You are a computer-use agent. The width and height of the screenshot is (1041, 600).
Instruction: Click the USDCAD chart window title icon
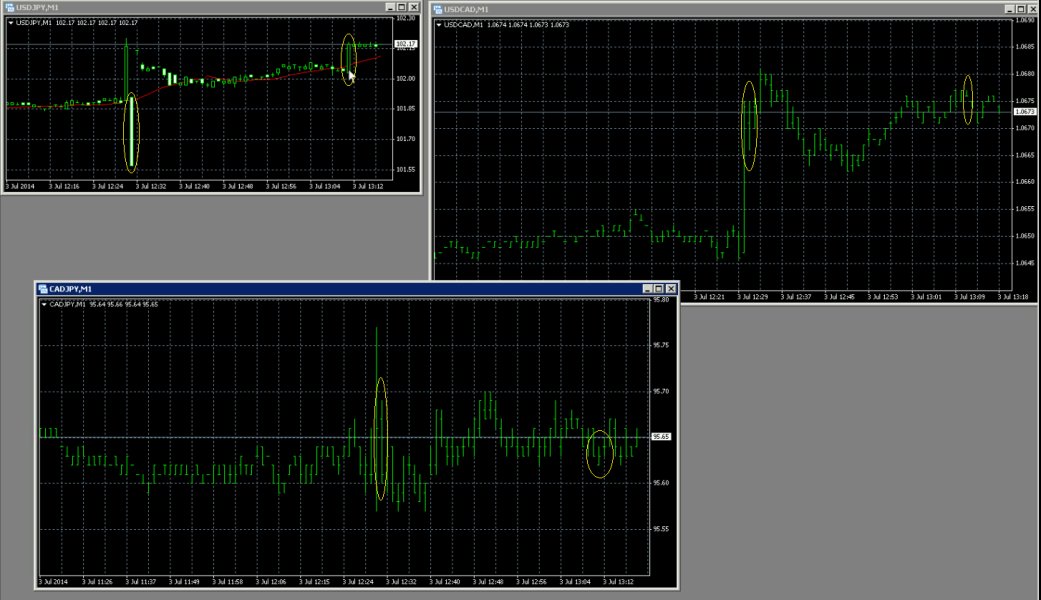coord(437,8)
